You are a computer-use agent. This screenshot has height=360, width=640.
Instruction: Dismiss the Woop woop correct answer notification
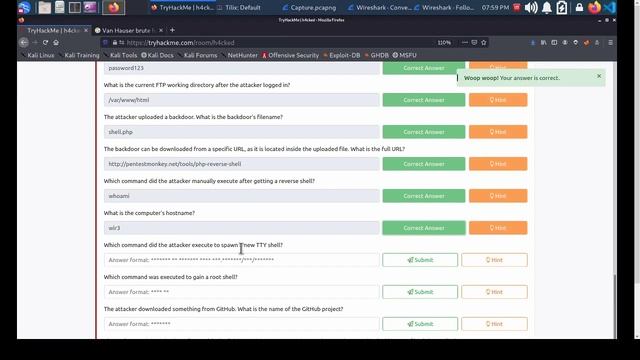pos(599,76)
